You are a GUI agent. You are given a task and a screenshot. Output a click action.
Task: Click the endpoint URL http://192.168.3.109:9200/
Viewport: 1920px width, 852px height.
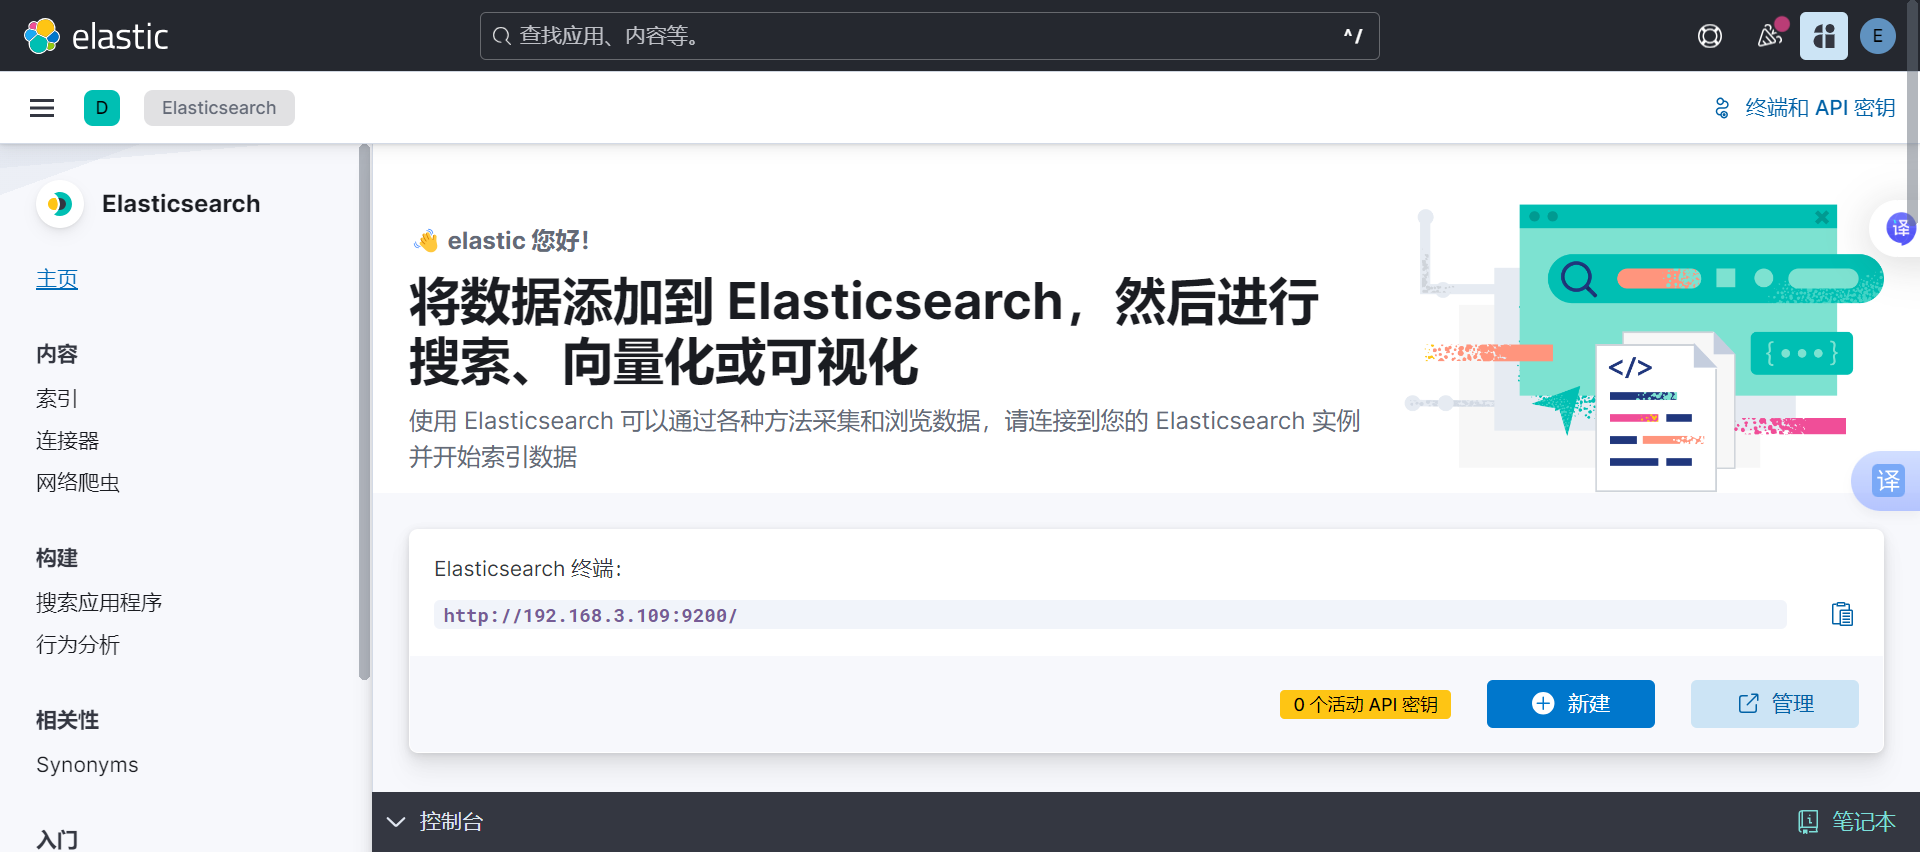[x=590, y=615]
